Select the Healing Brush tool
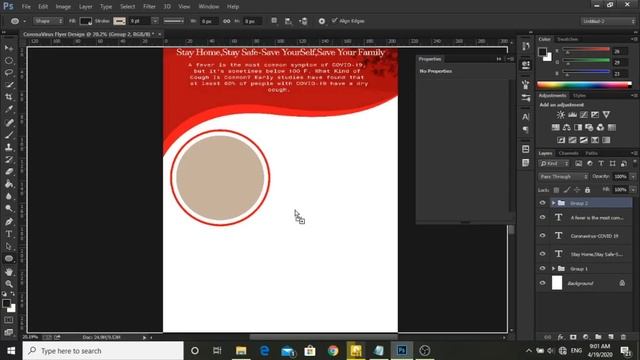Screen dimensions: 640x360 [x=9, y=122]
